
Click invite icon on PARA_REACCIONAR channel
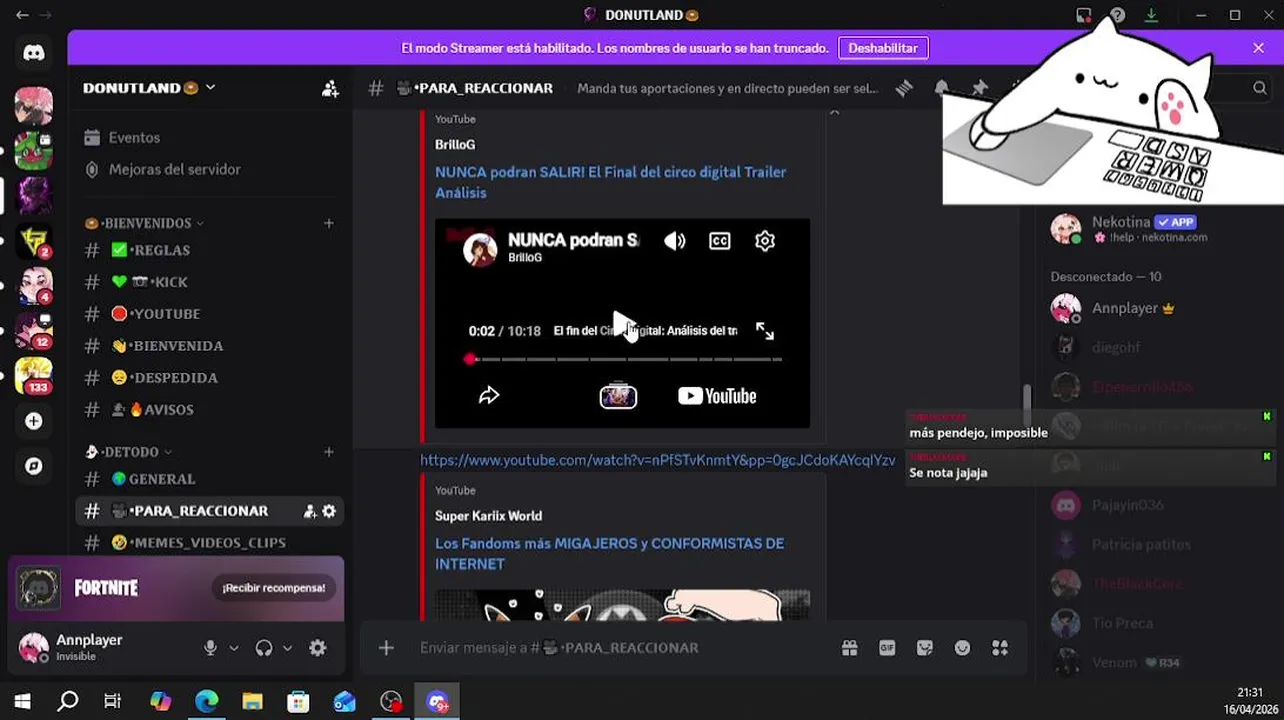click(309, 511)
